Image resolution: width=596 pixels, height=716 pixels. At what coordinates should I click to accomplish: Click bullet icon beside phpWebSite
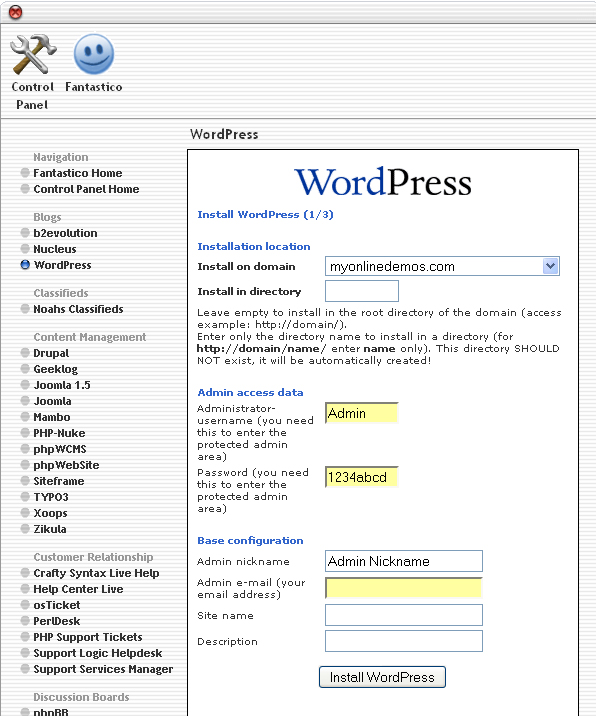coord(25,464)
